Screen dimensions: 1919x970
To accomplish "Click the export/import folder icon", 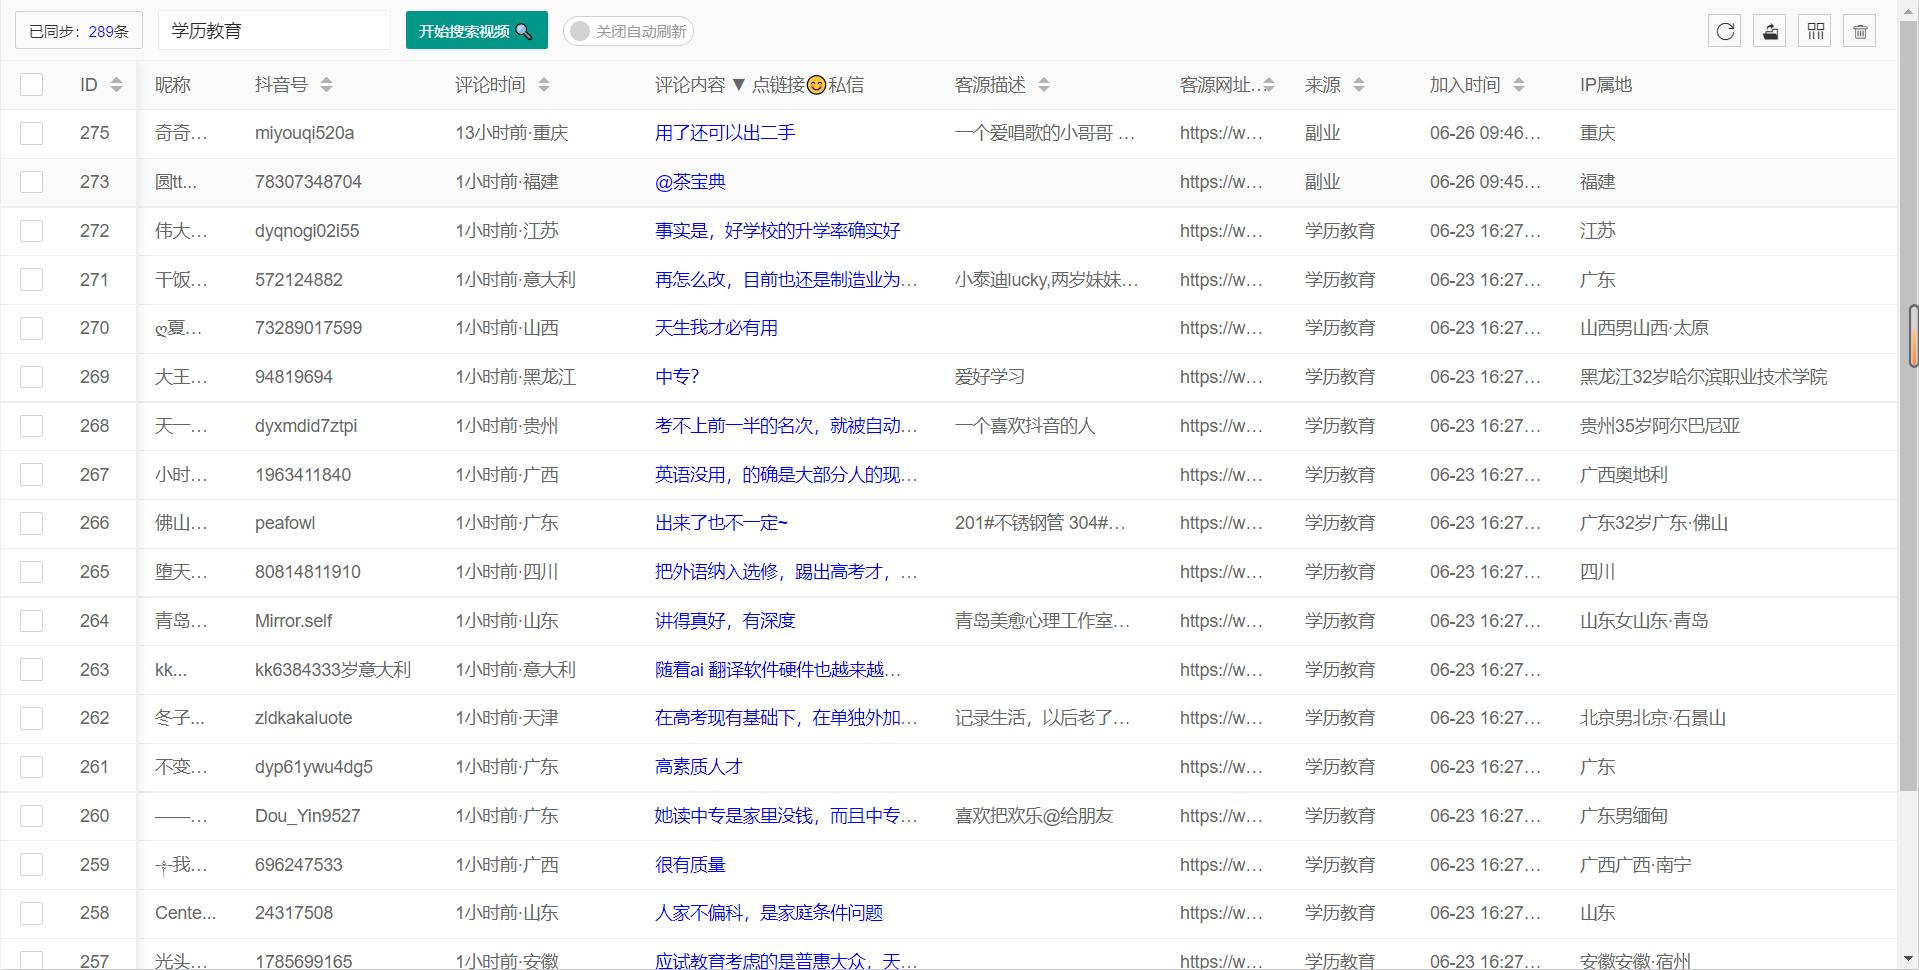I will tap(1769, 30).
